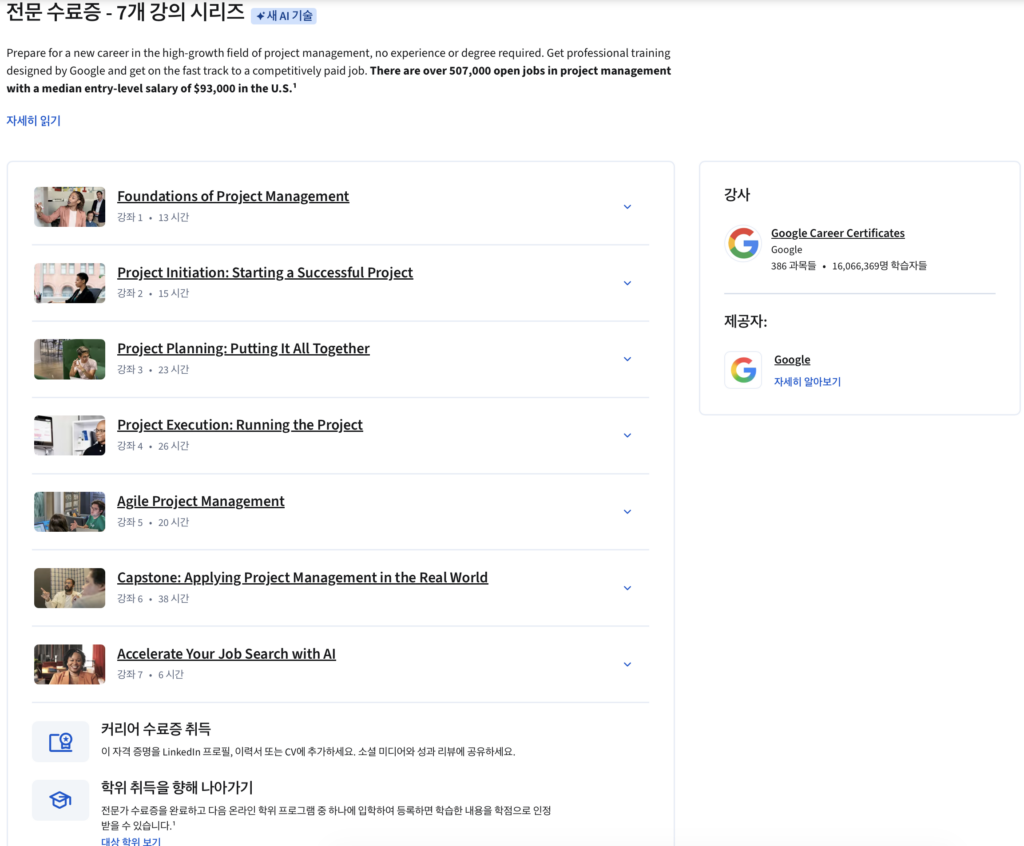Image resolution: width=1024 pixels, height=846 pixels.
Task: Click the Project Execution course thumbnail
Action: click(69, 435)
